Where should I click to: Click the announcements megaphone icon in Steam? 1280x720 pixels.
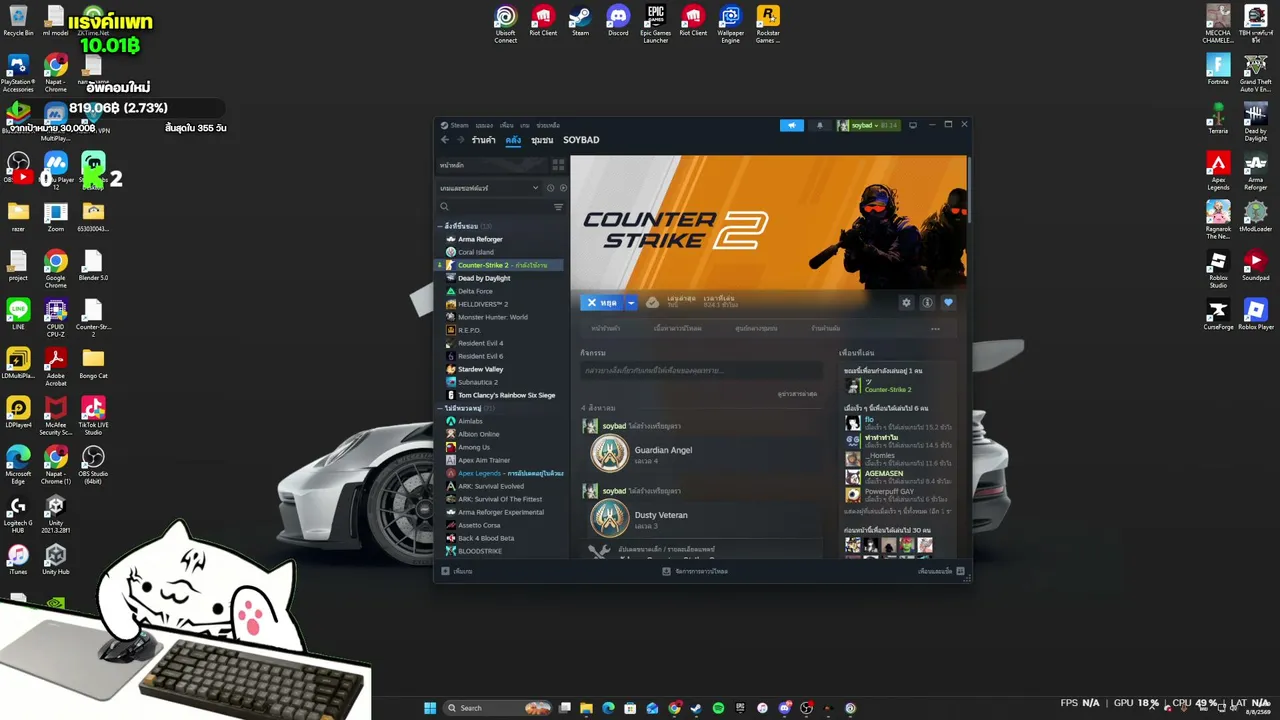coord(791,125)
